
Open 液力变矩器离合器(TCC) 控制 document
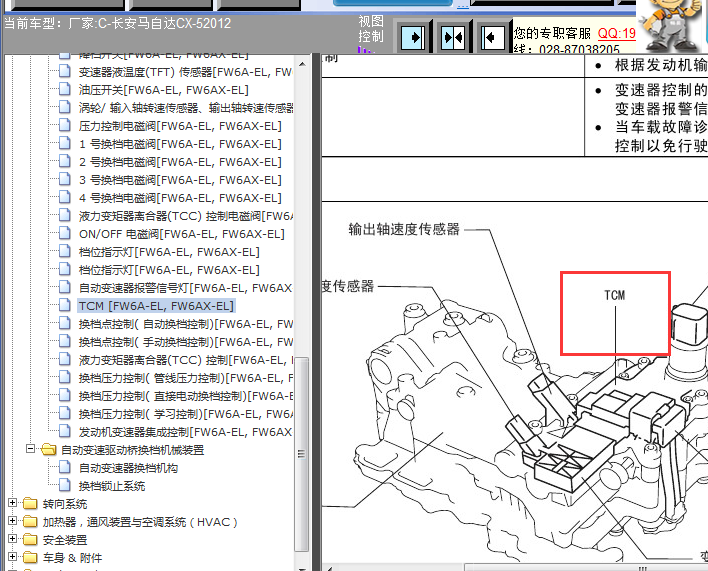(x=186, y=360)
